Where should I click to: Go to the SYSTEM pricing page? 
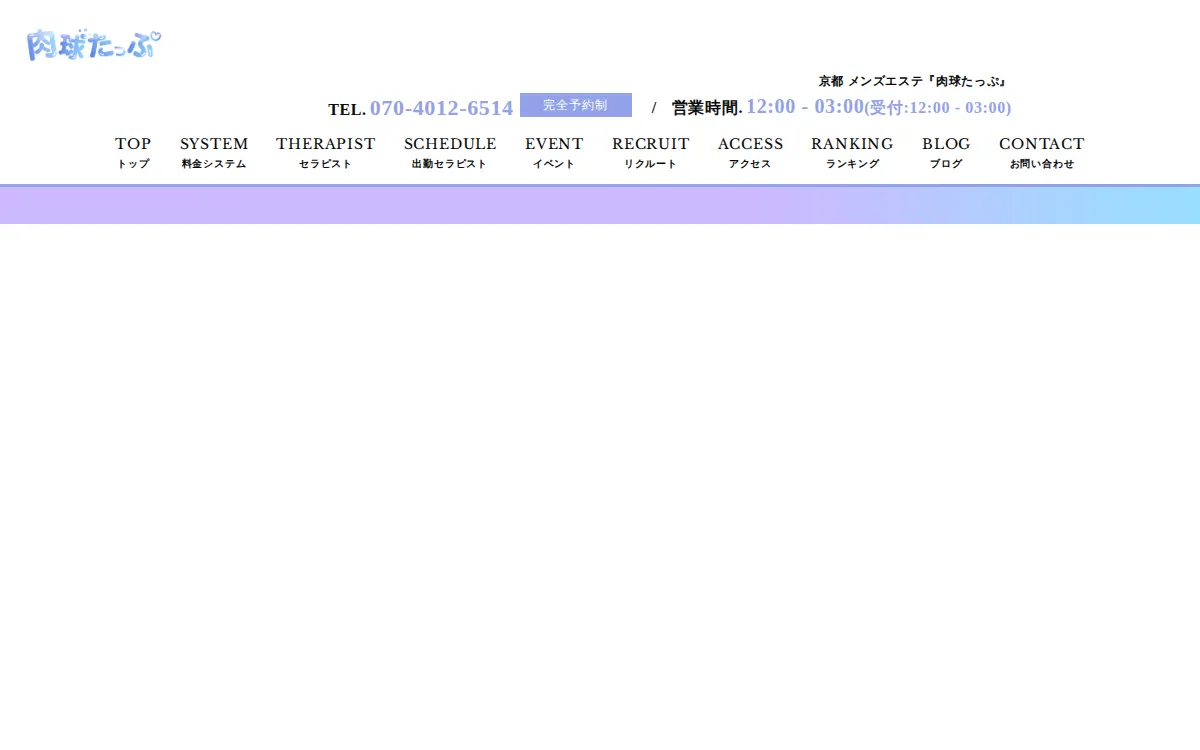point(214,152)
